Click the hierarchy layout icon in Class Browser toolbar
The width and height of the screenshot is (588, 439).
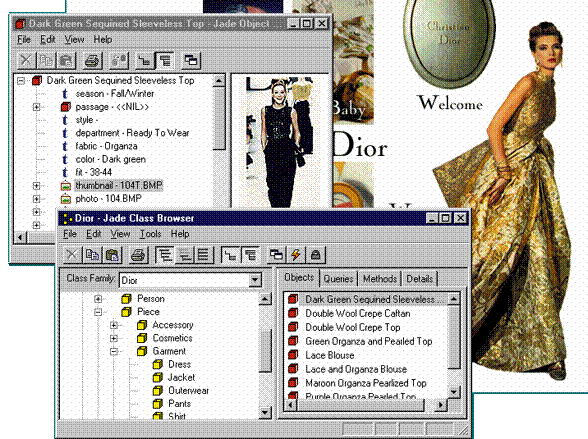pyautogui.click(x=250, y=255)
